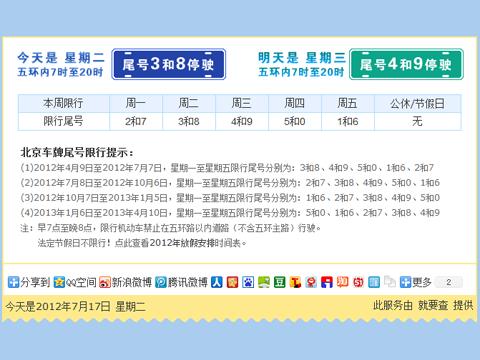480x360 pixels.
Task: Click 今天是 星期二 heading
Action: click(x=61, y=58)
